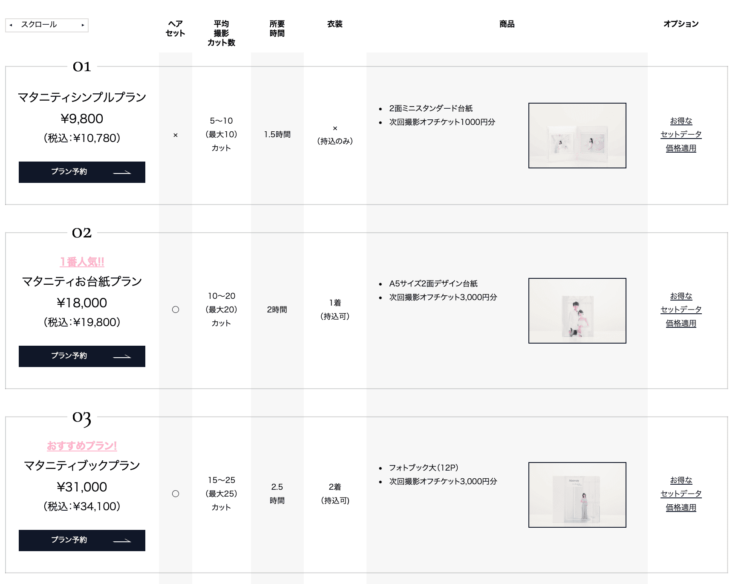Click arrow icon on plan 03 reserve button
Viewport: 750px width, 584px height.
click(x=122, y=540)
